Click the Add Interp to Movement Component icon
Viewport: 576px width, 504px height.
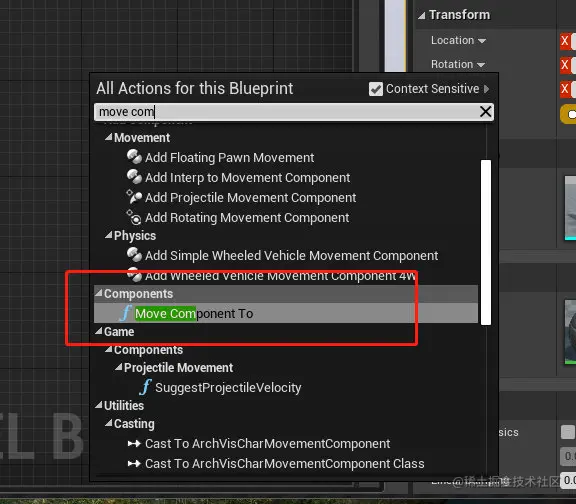134,177
